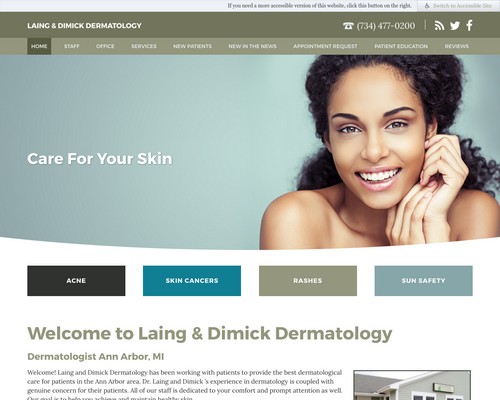This screenshot has width=500, height=400.
Task: Open the Staff menu
Action: 72,46
